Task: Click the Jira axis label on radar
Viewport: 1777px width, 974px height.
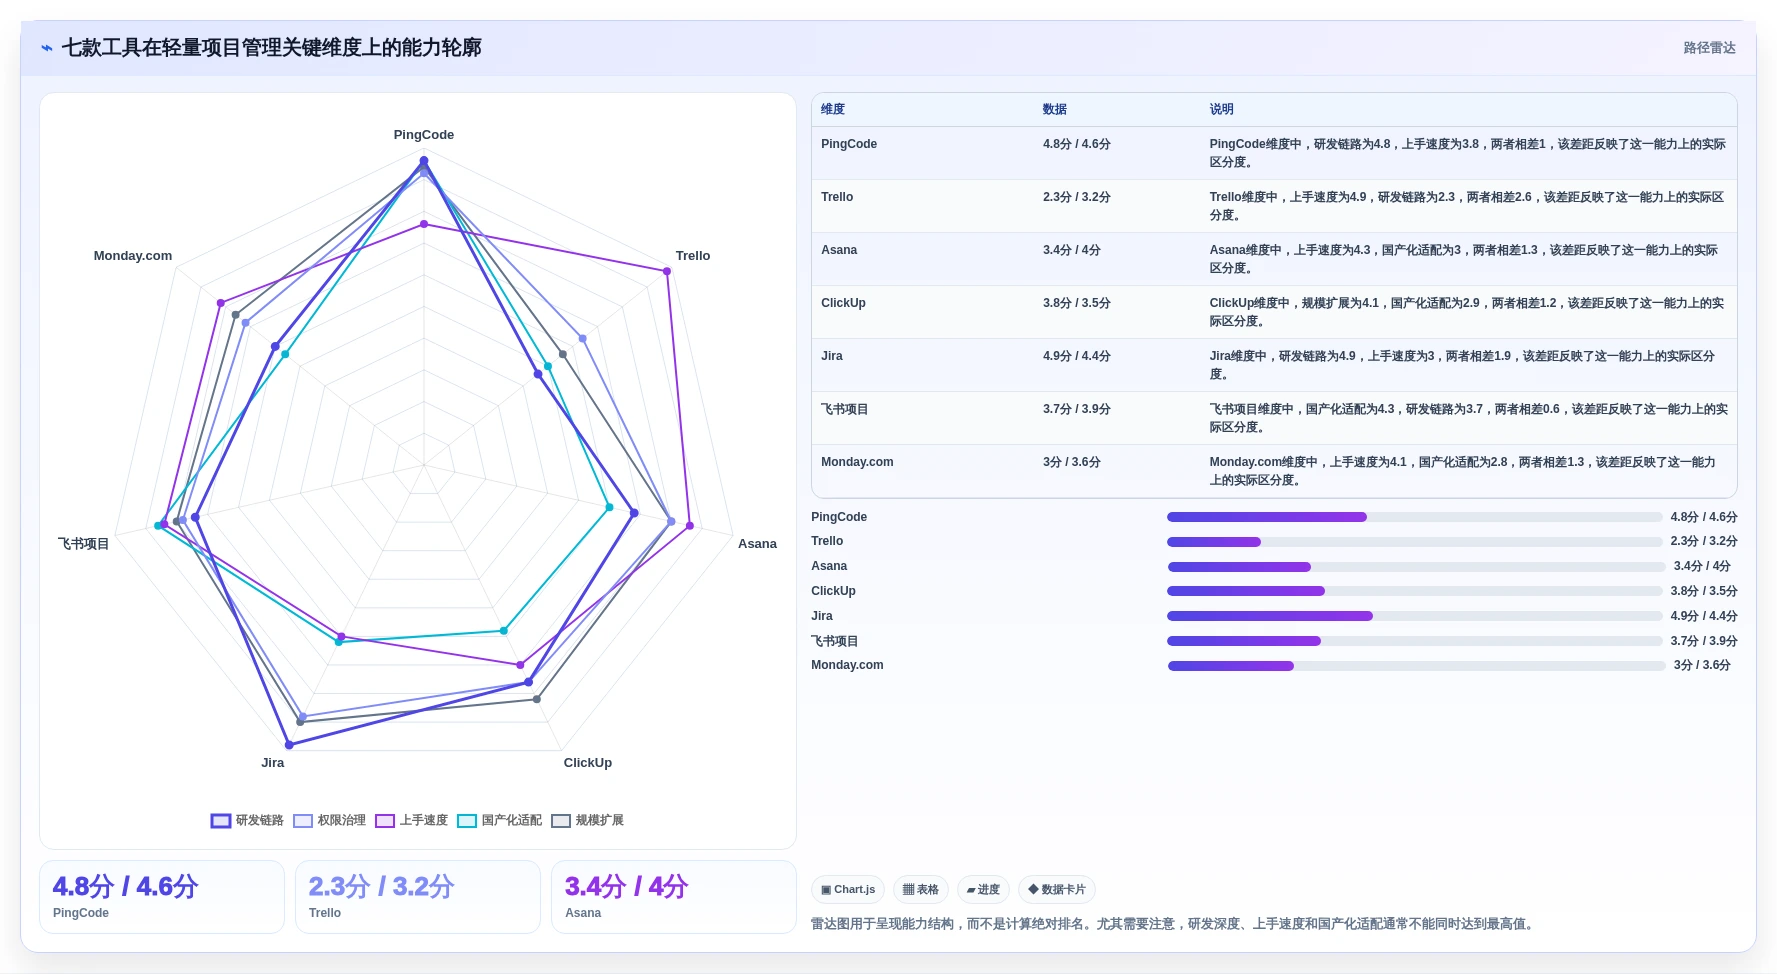Action: pyautogui.click(x=273, y=763)
